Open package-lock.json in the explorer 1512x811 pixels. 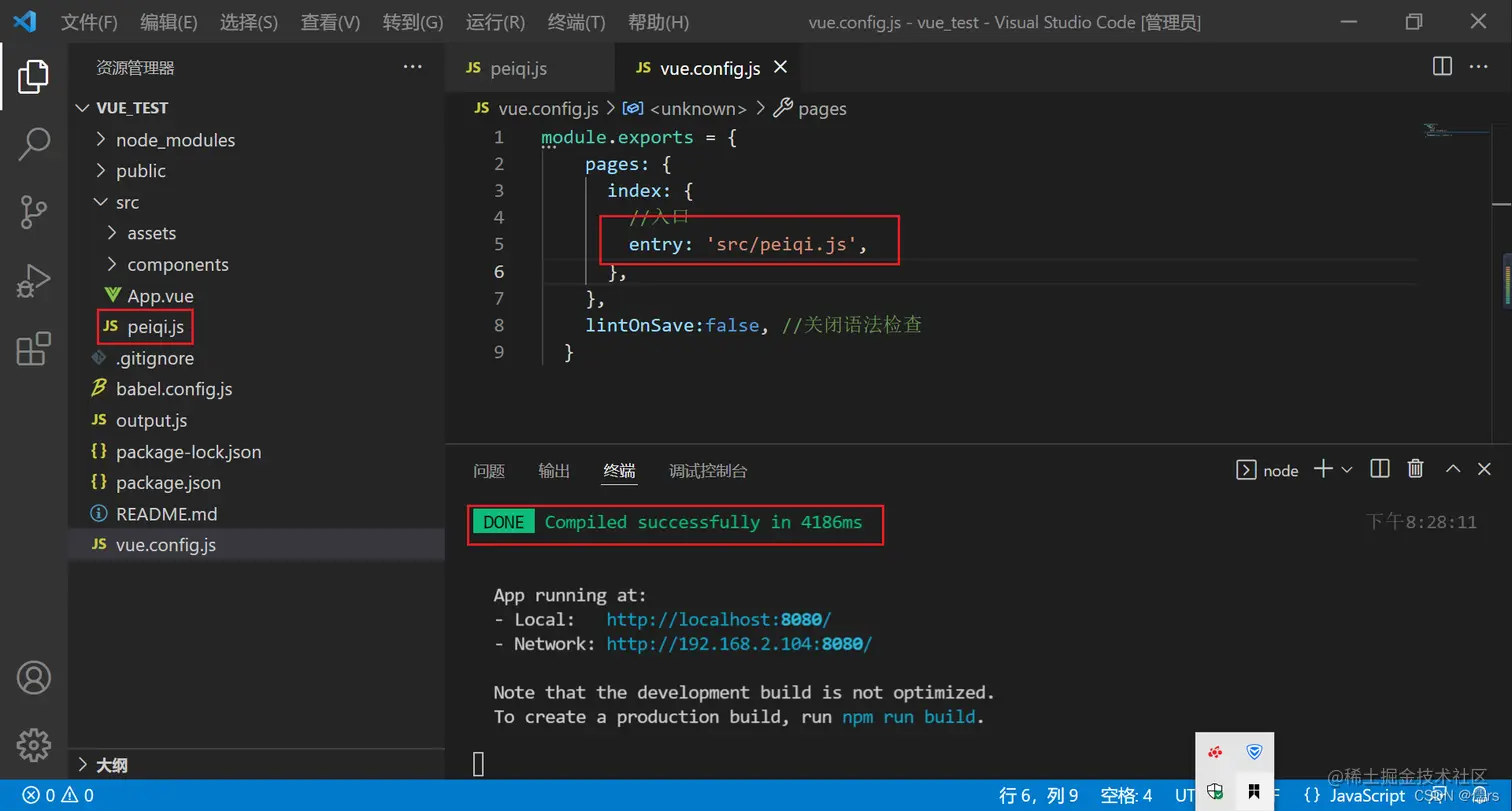[188, 452]
